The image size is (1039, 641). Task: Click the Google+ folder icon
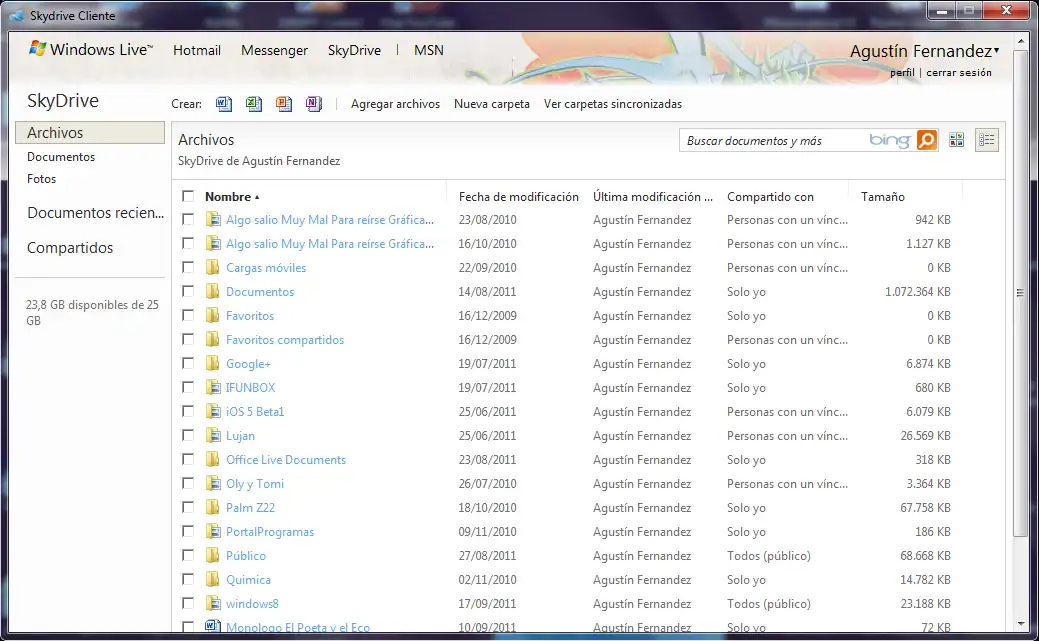point(213,363)
